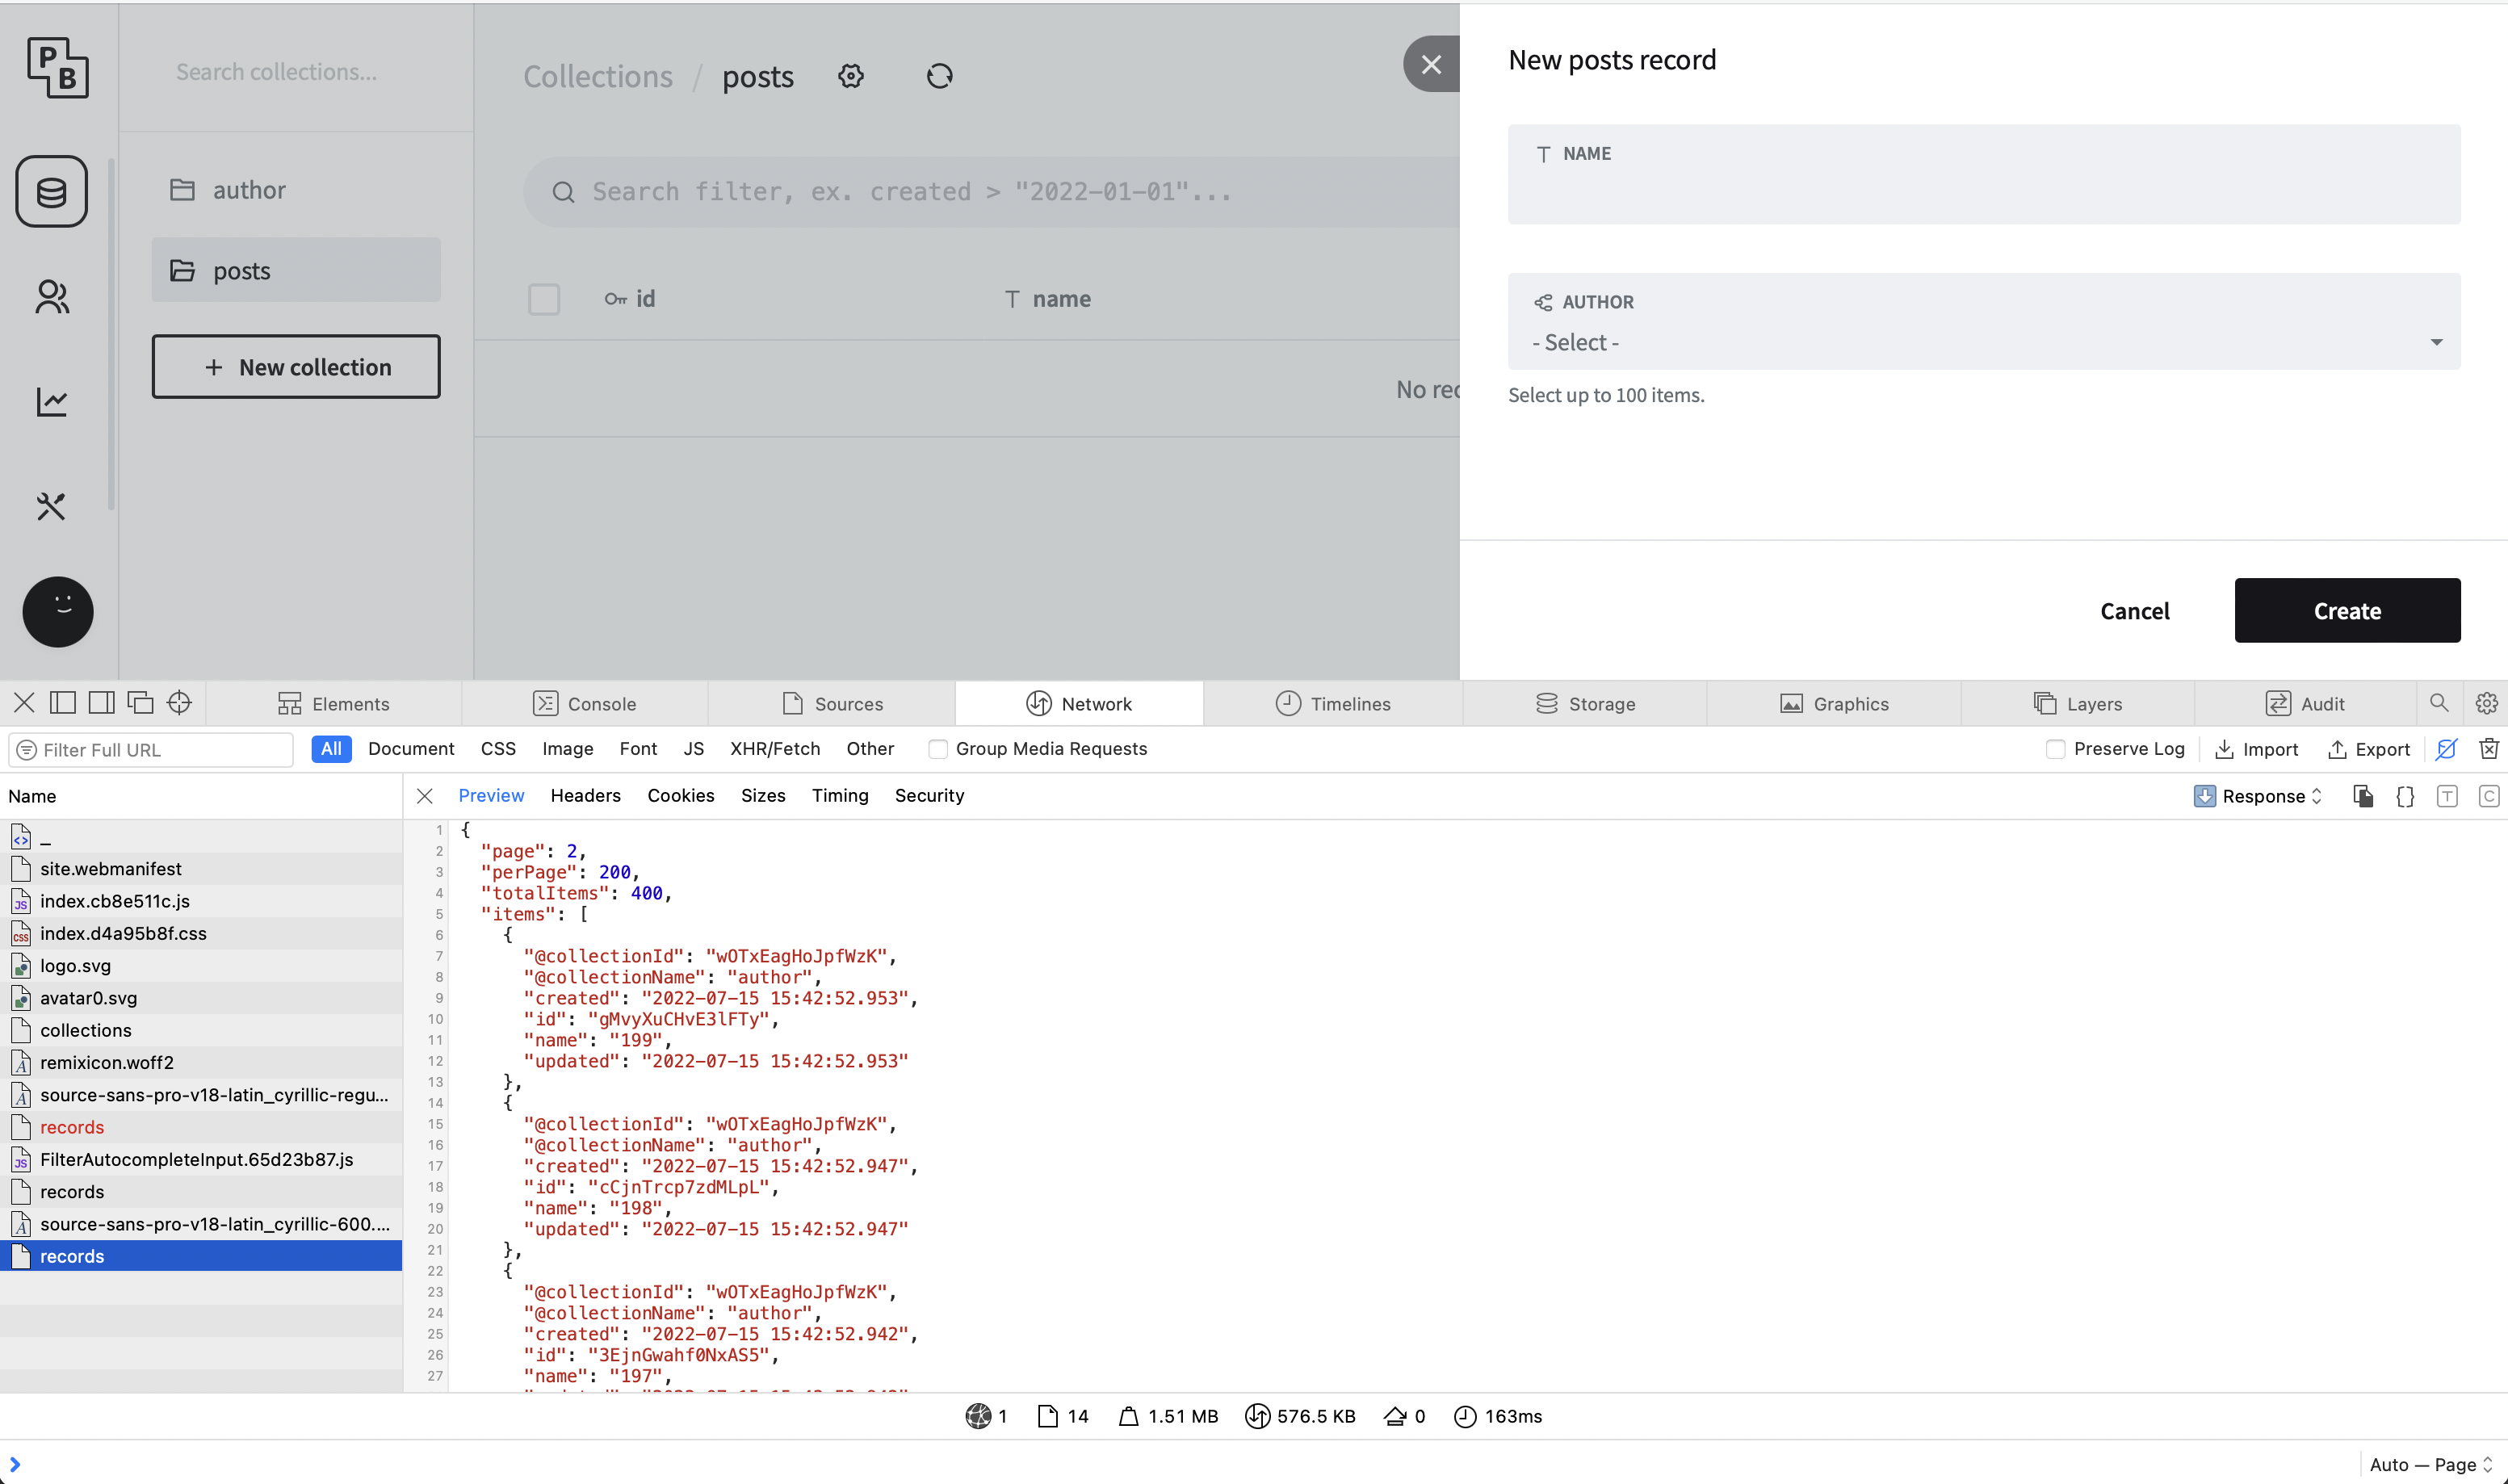The width and height of the screenshot is (2508, 1484).
Task: Switch to the Headers tab
Action: [584, 795]
